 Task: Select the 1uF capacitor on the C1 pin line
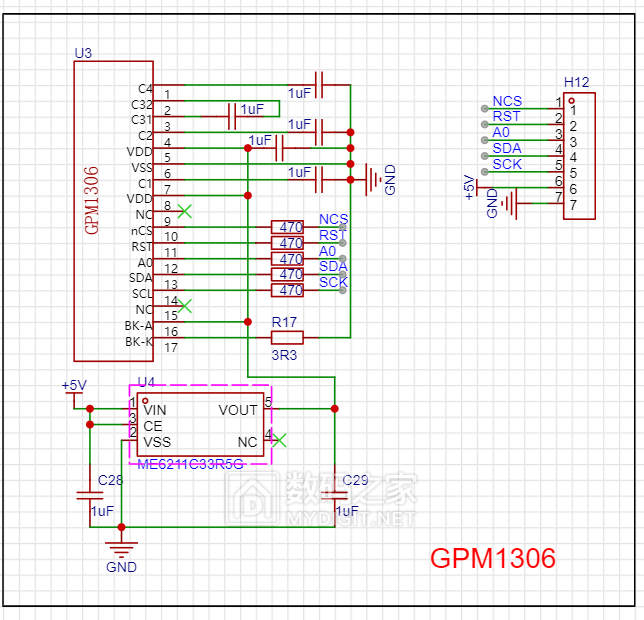click(319, 179)
